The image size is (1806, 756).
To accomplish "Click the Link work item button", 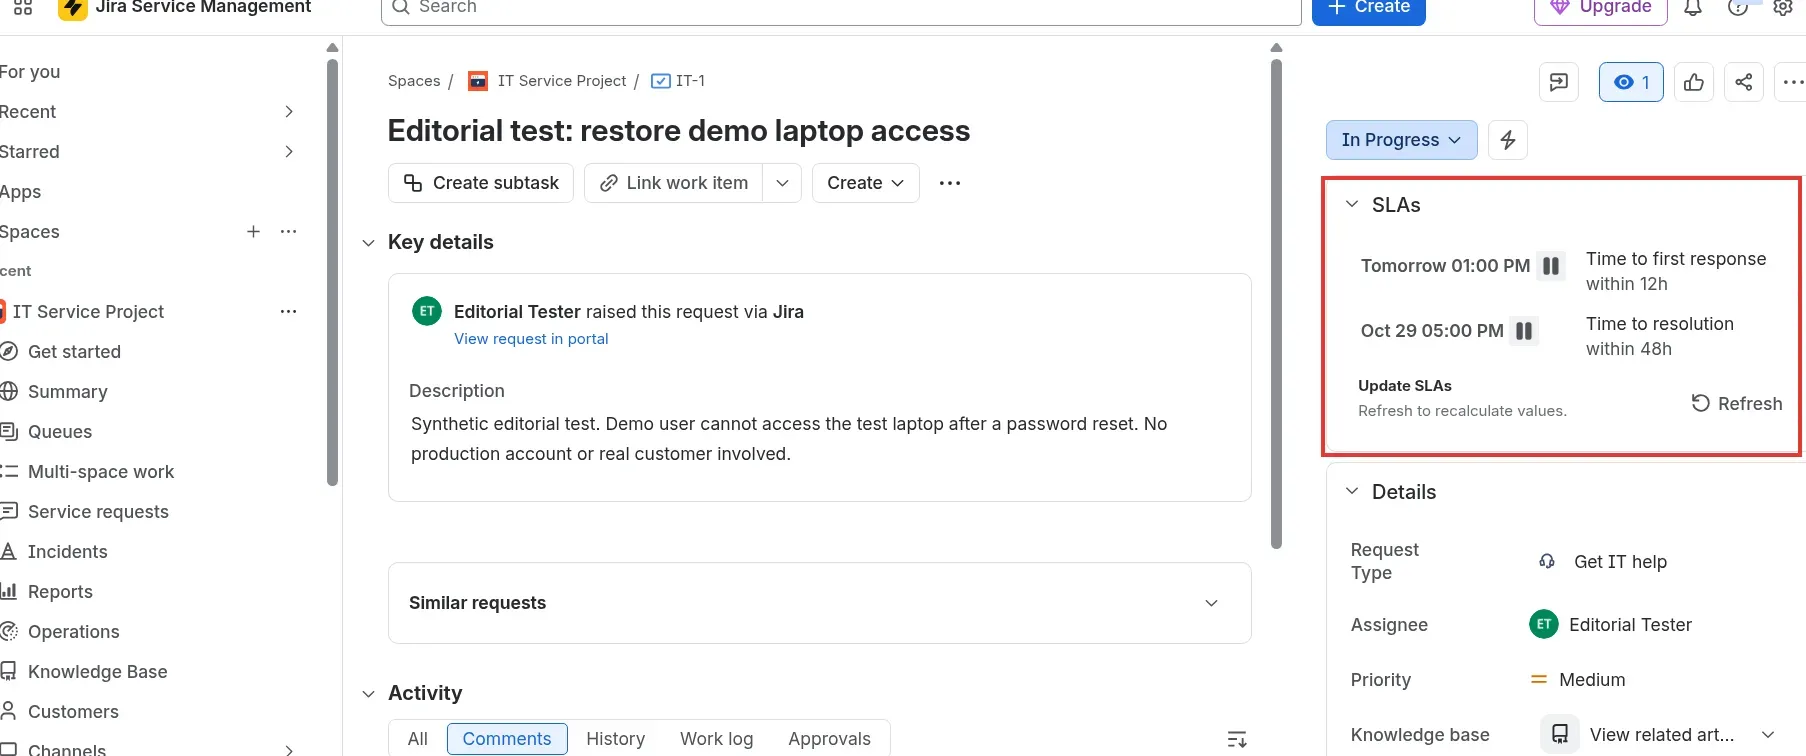I will click(x=674, y=183).
